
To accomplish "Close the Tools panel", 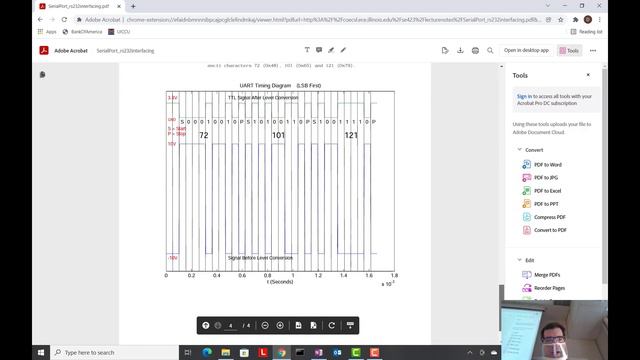I will [588, 75].
